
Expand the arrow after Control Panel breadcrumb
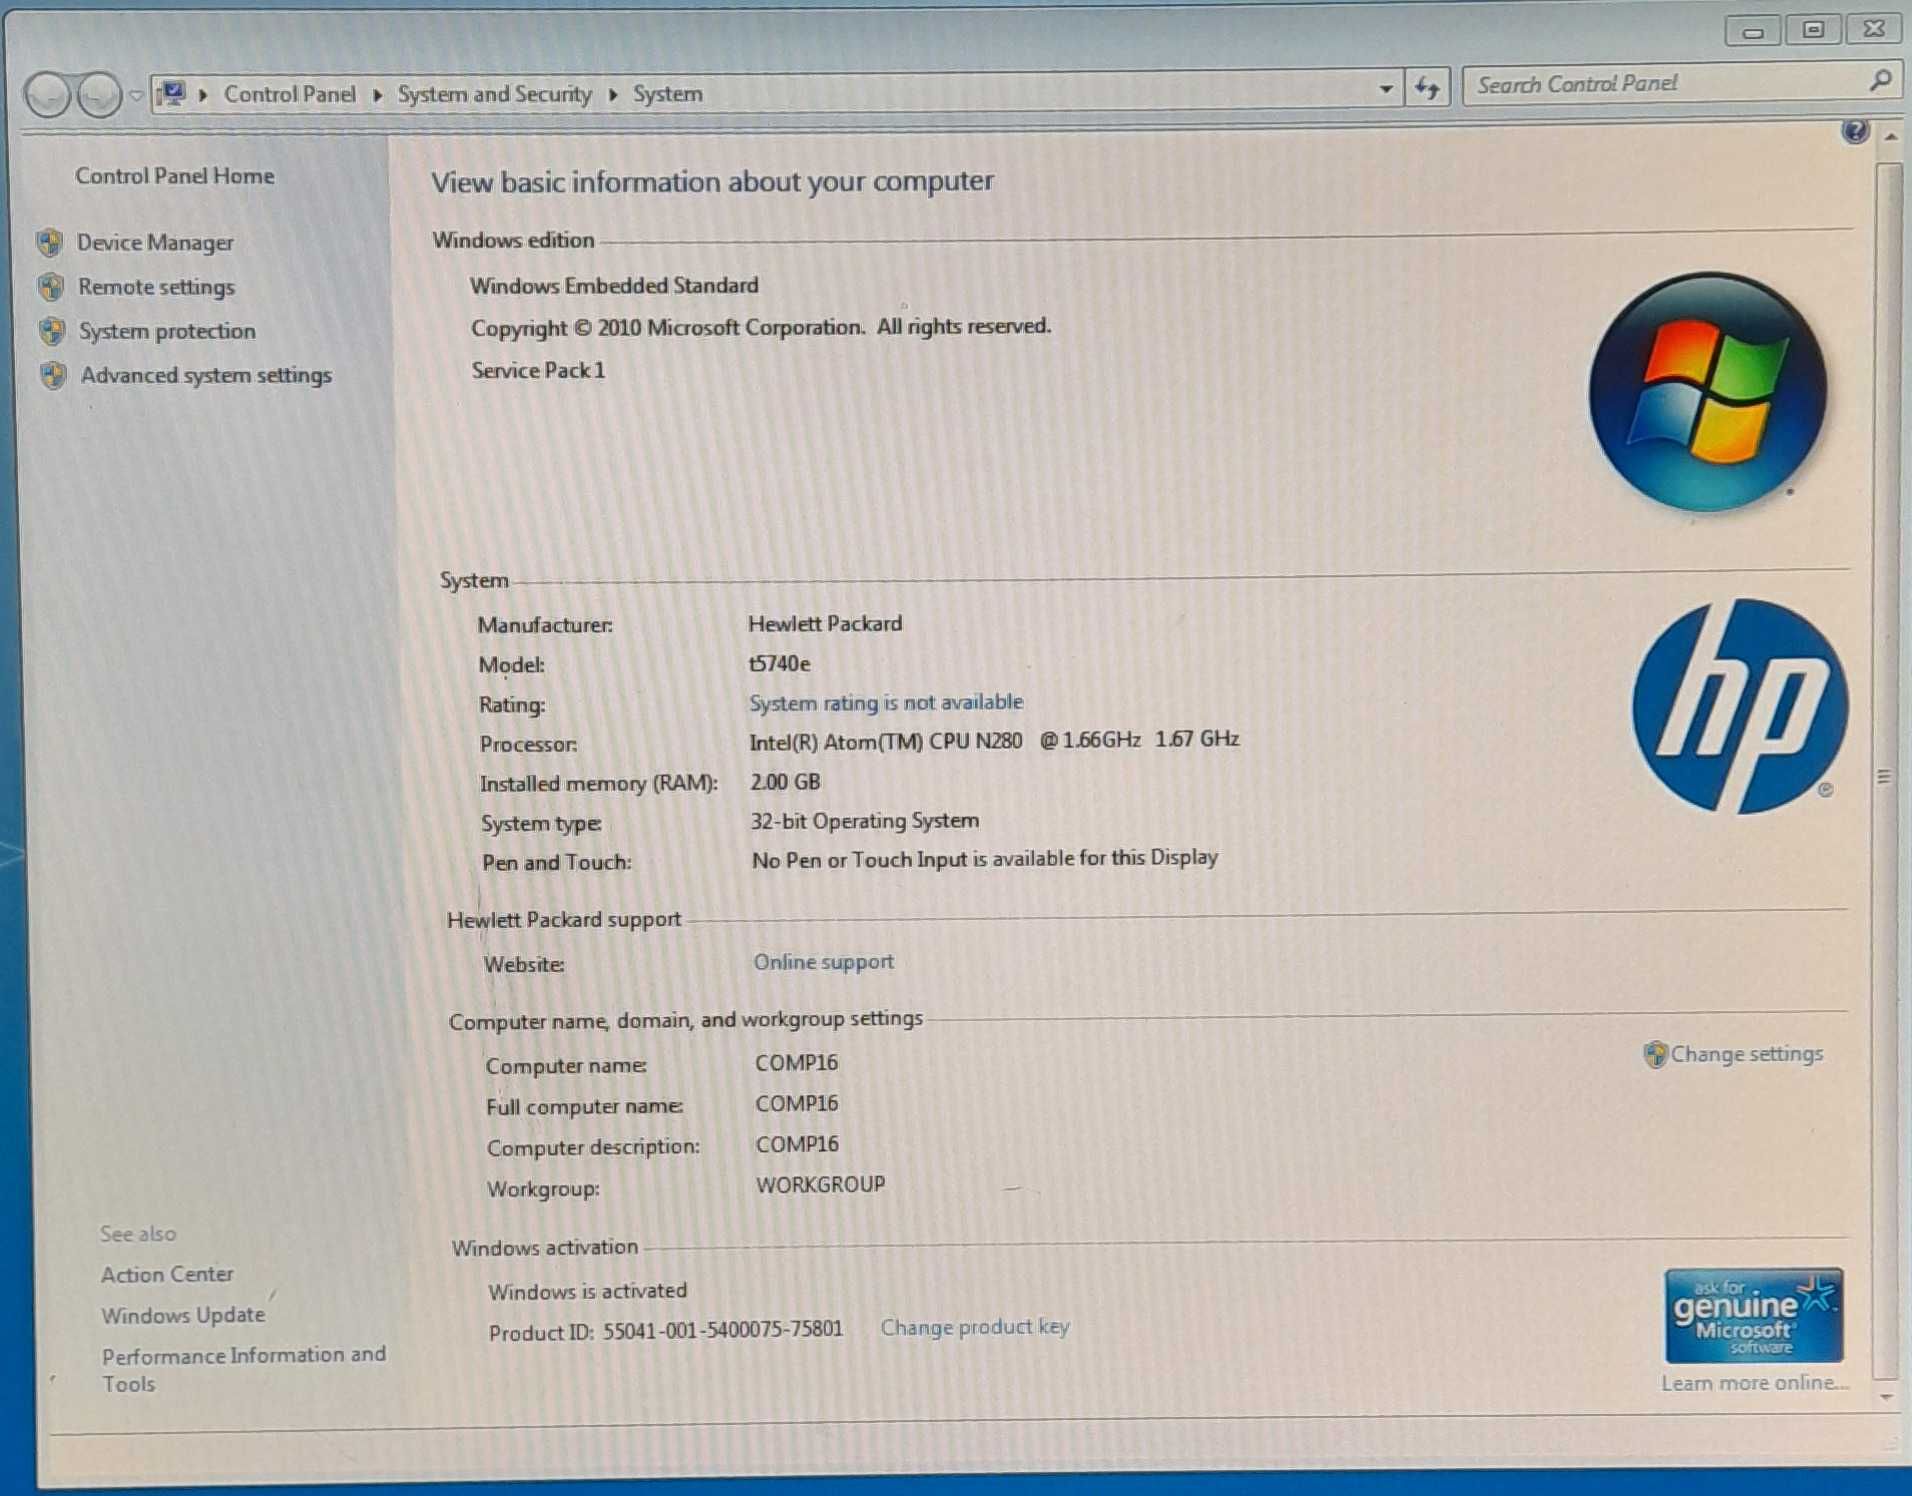[x=377, y=95]
